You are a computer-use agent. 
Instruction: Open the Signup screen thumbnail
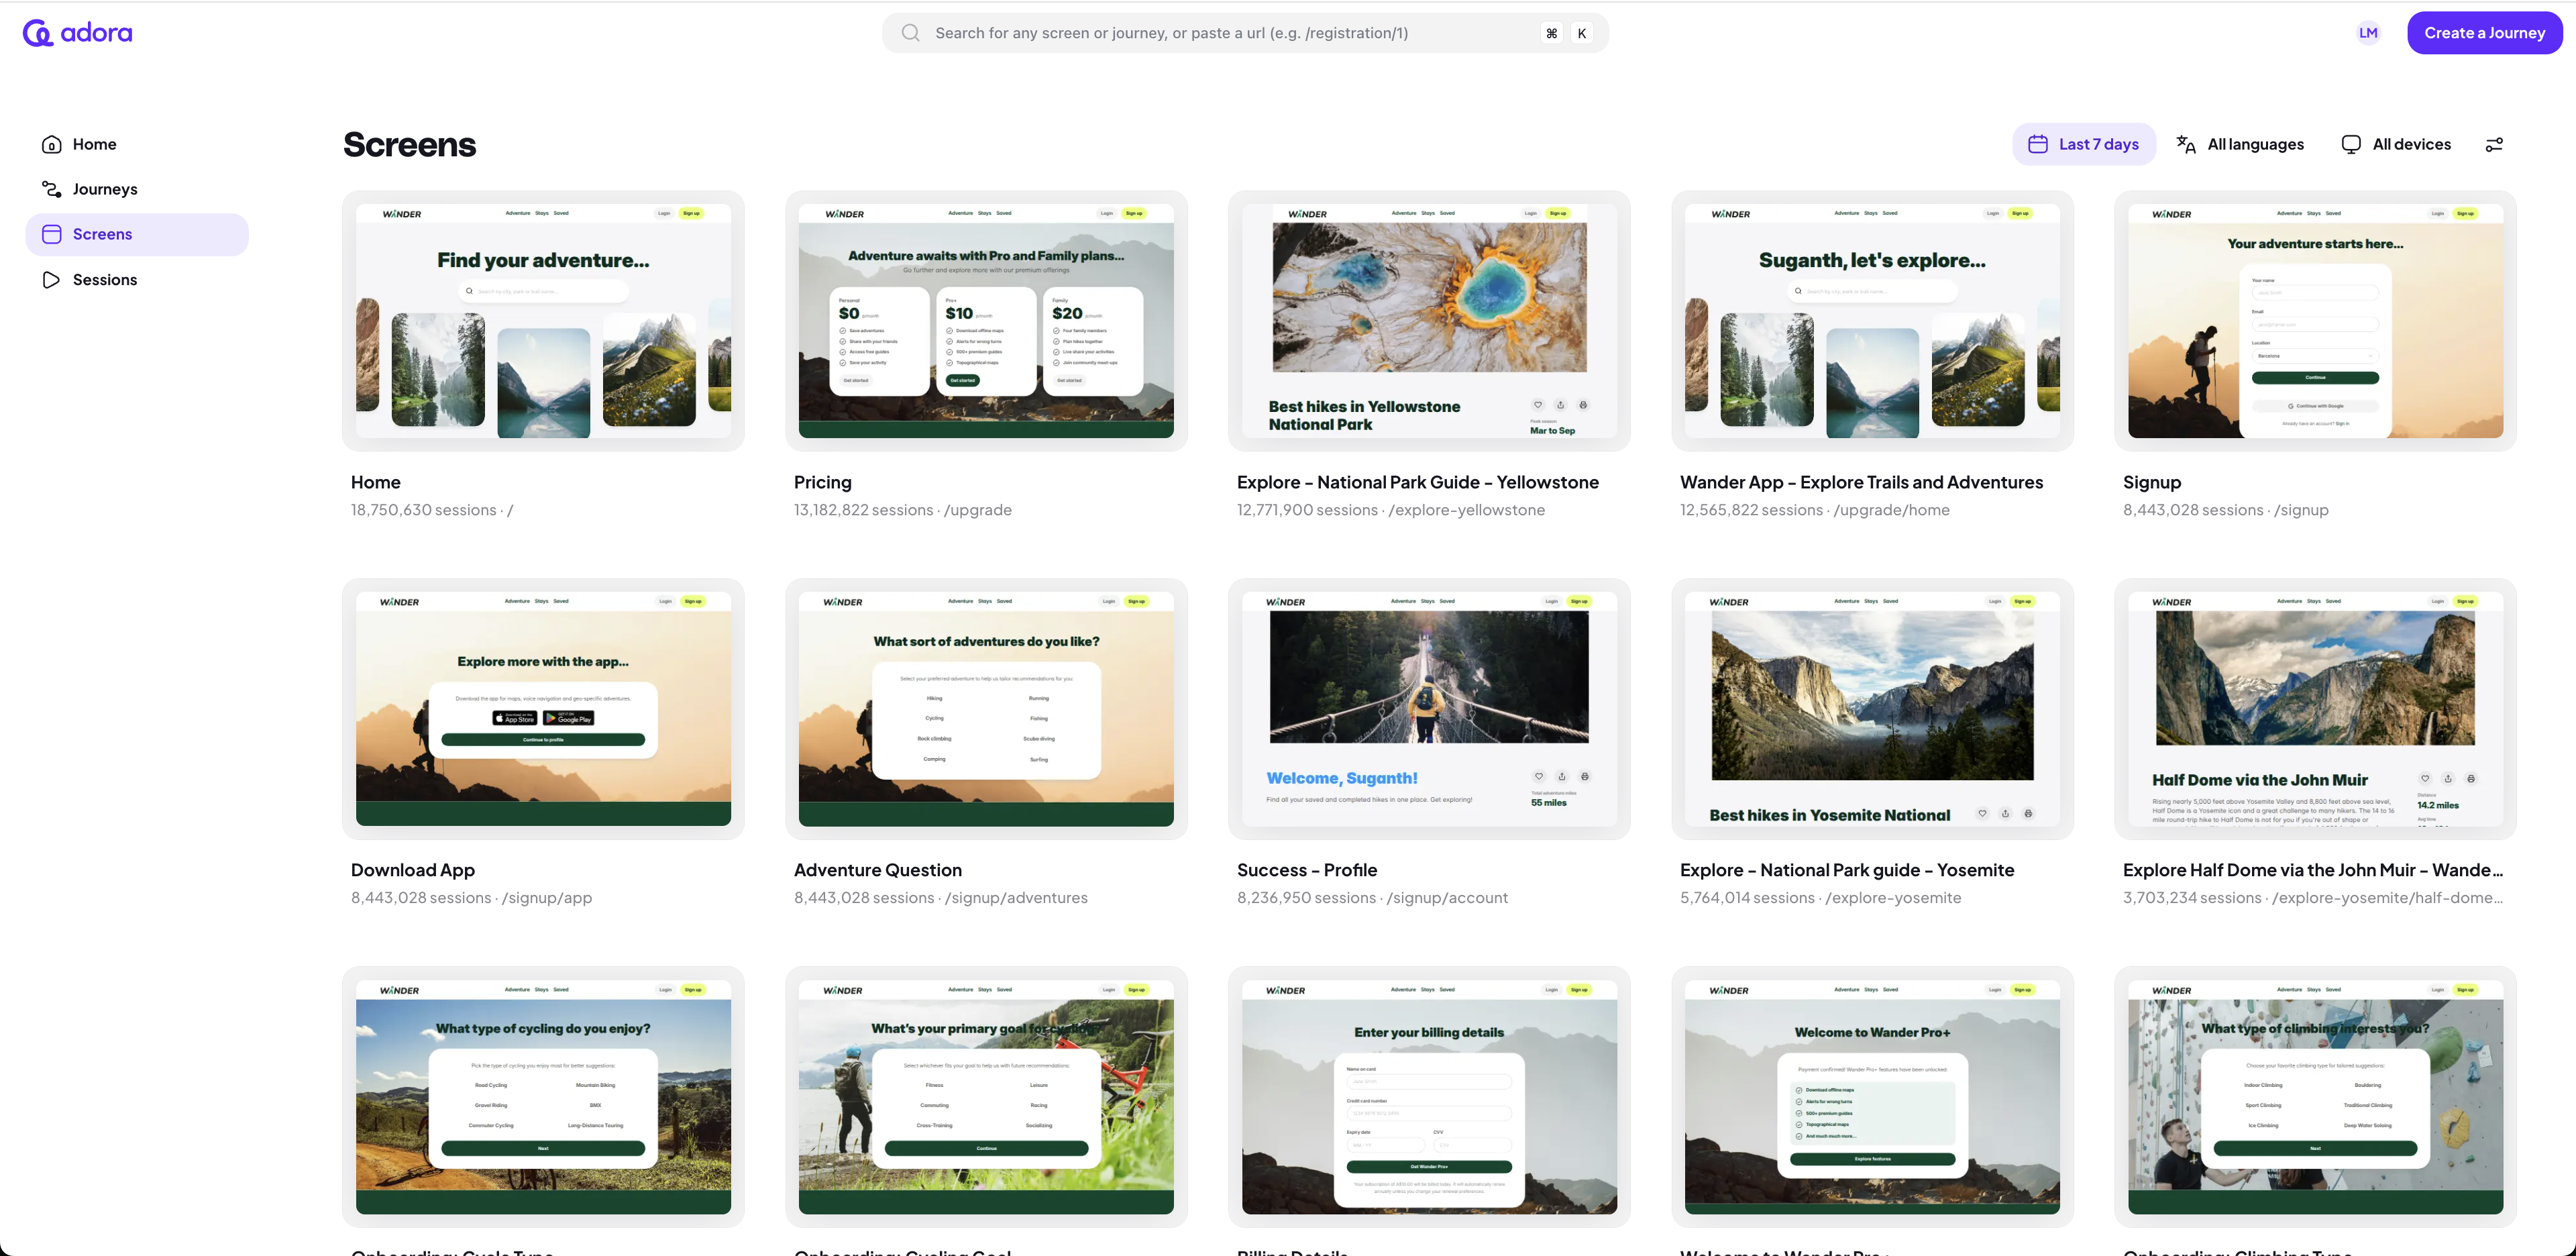coord(2314,321)
